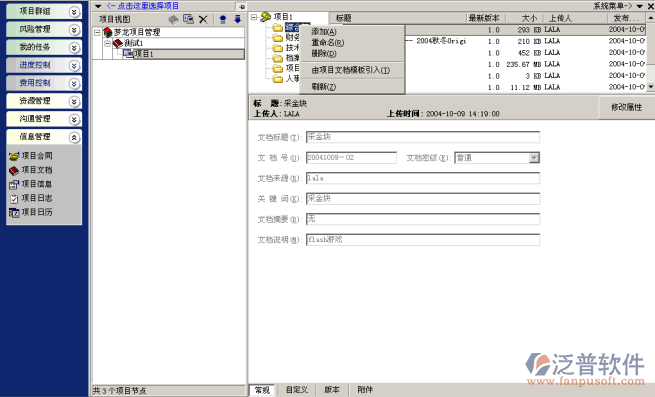Click the 文档标题 input field

423,137
